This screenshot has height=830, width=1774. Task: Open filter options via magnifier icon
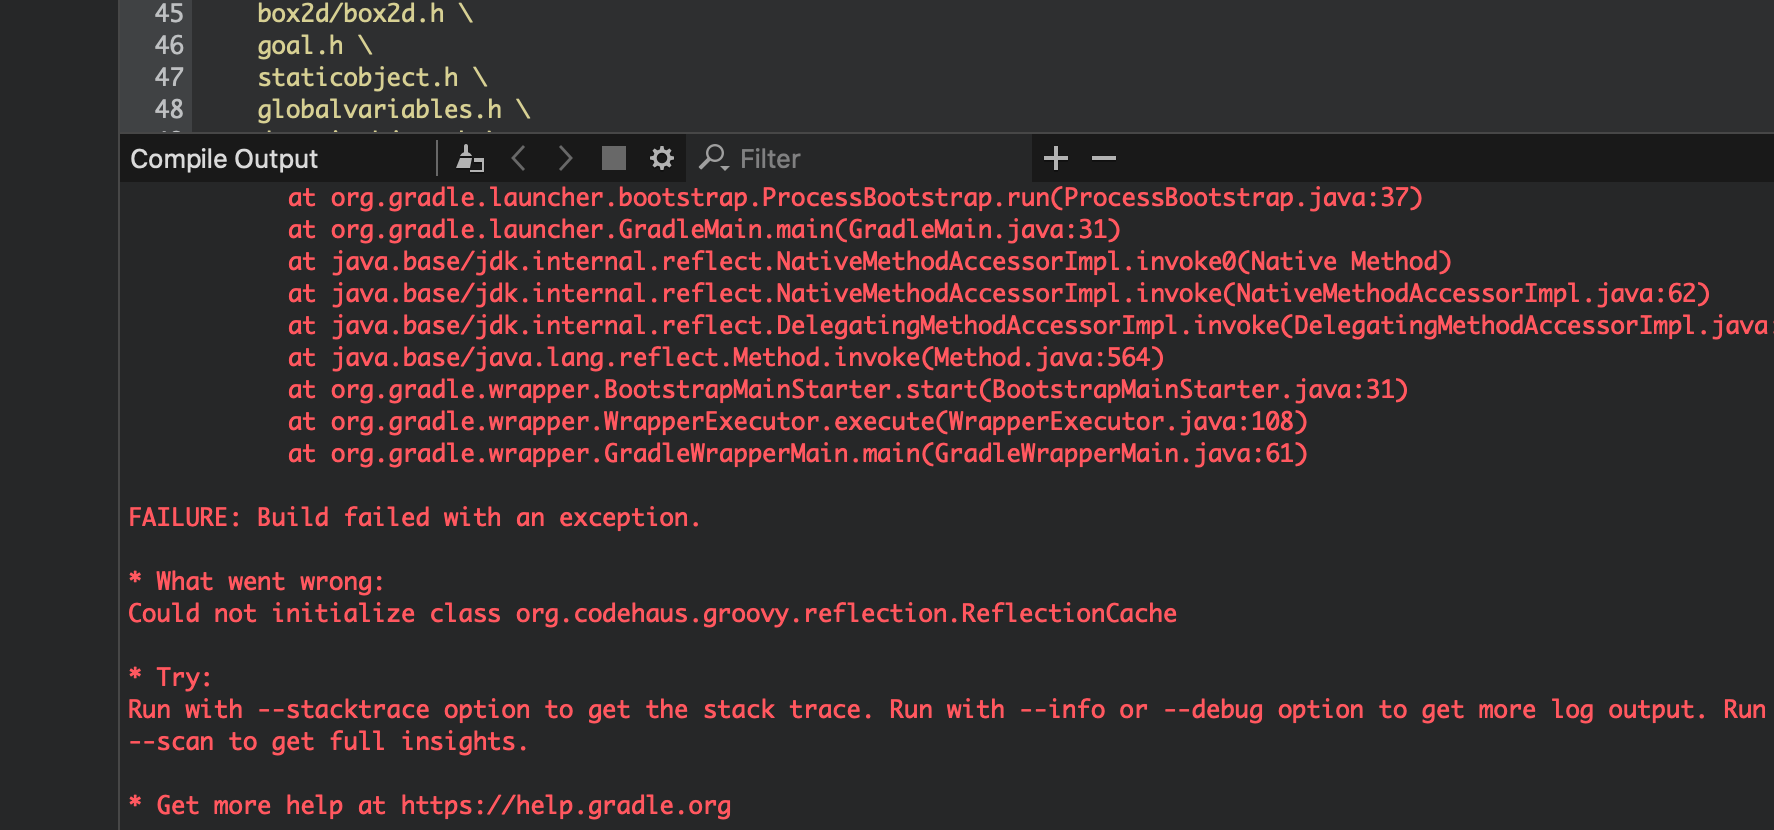(x=713, y=158)
